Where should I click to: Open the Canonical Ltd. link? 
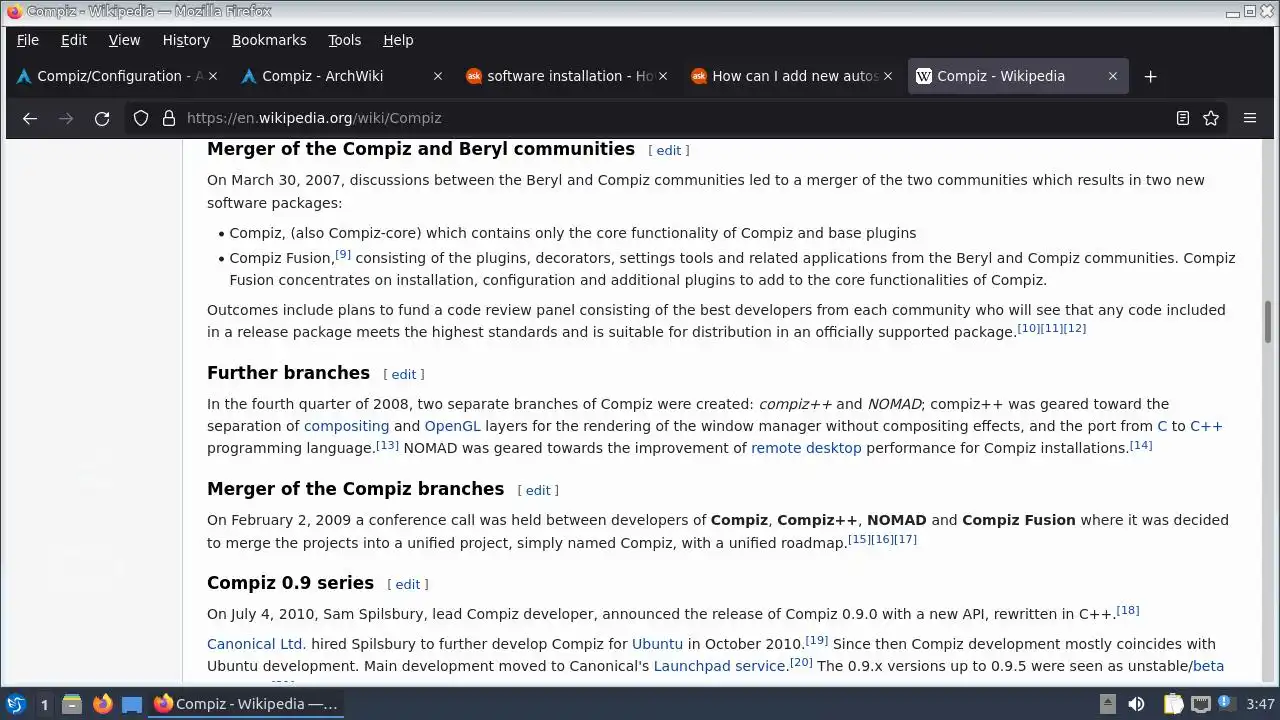point(257,644)
